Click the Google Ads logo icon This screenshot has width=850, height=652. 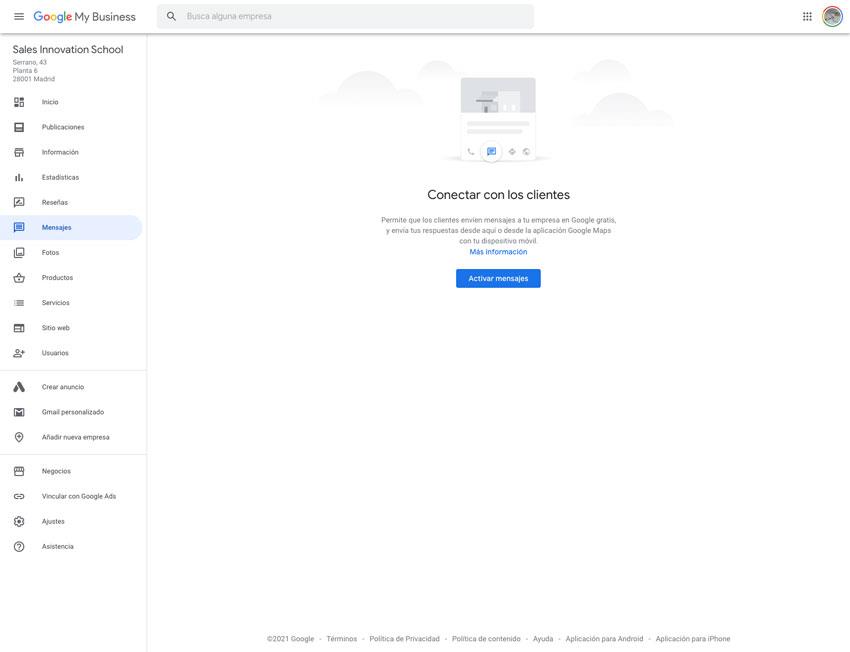point(19,387)
